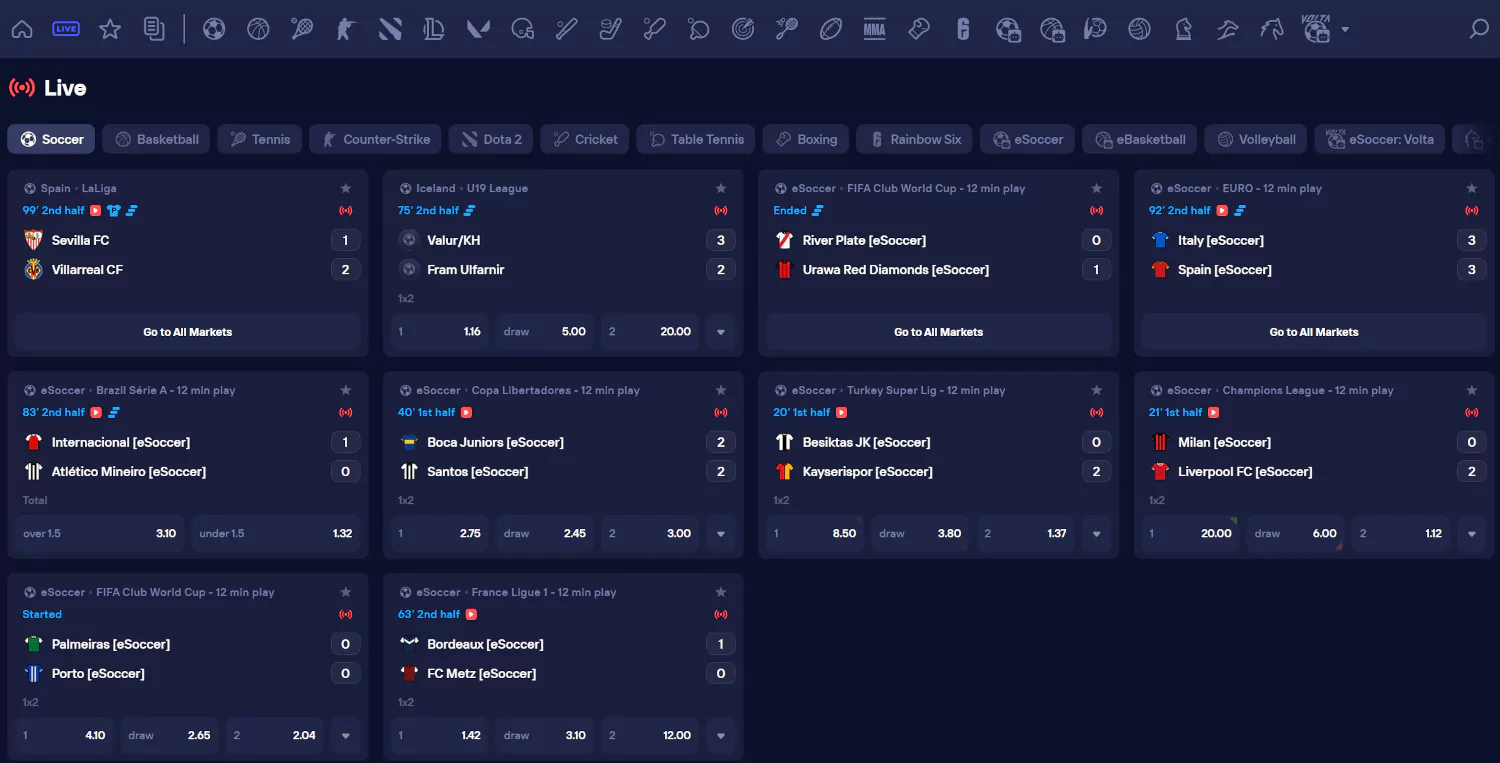Favorite the Boca Juniors vs Santos match
The height and width of the screenshot is (763, 1500).
click(x=721, y=390)
